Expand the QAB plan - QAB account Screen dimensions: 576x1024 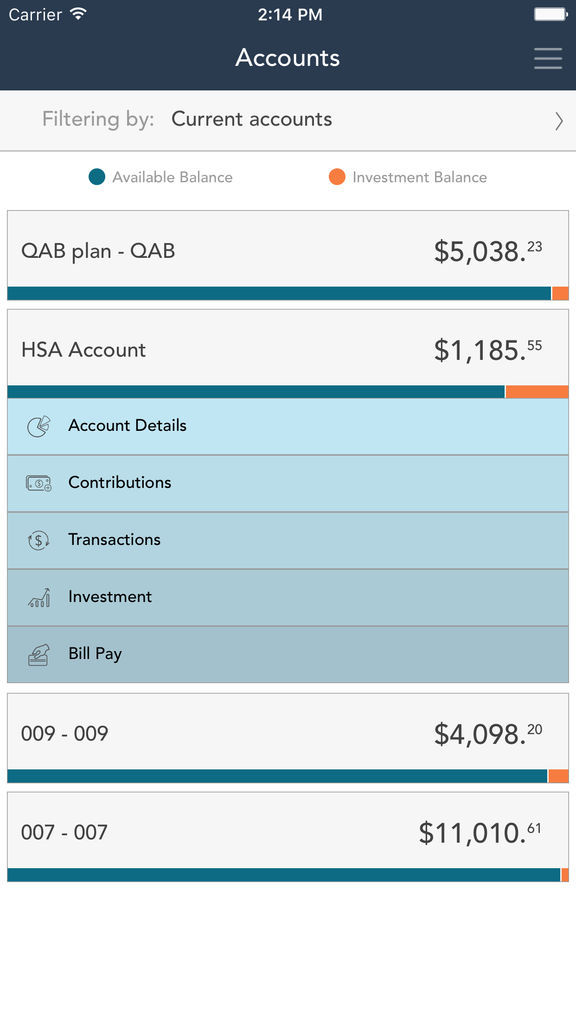(288, 255)
